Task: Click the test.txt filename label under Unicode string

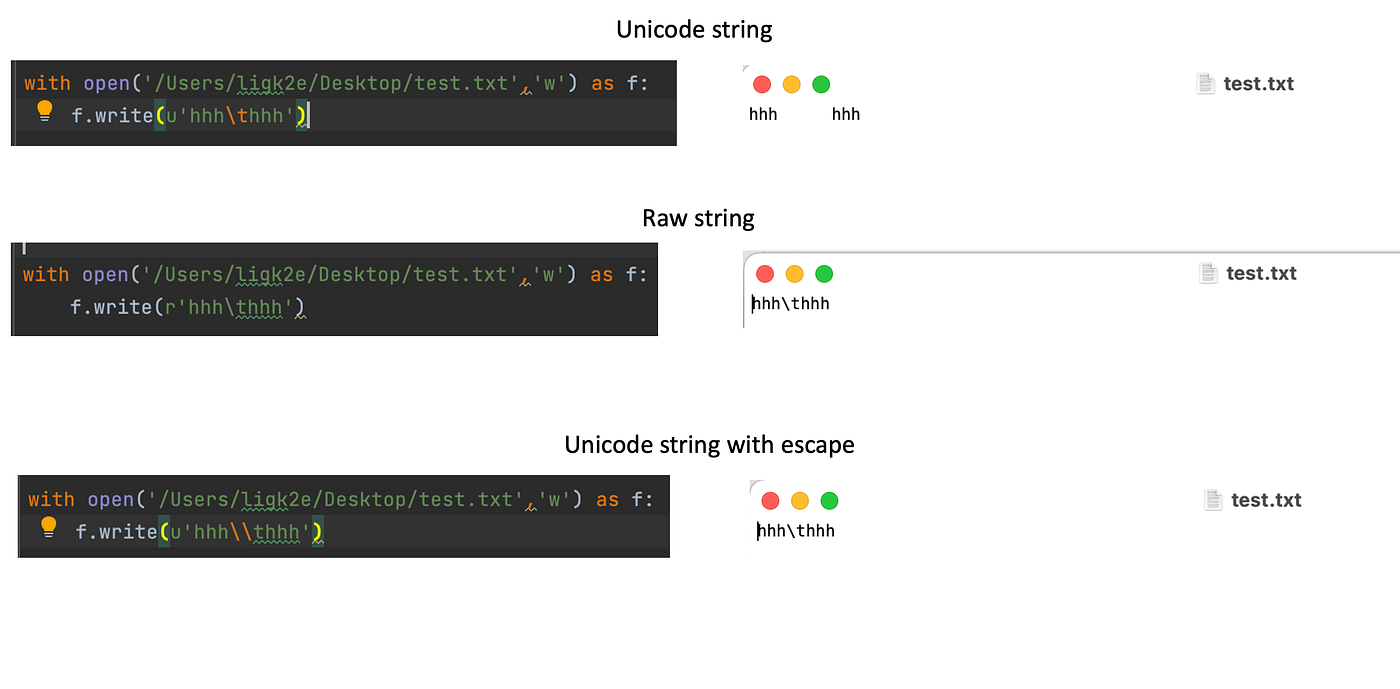Action: 1258,83
